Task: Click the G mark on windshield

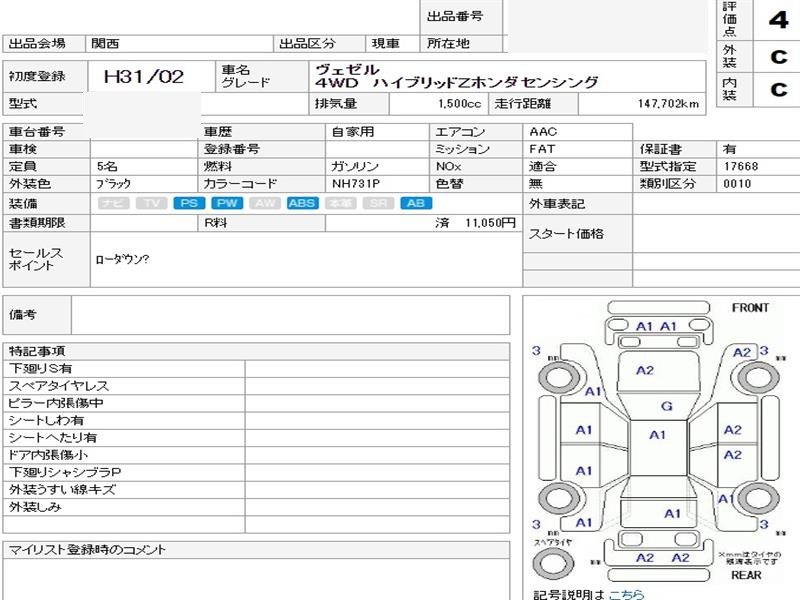Action: [666, 406]
